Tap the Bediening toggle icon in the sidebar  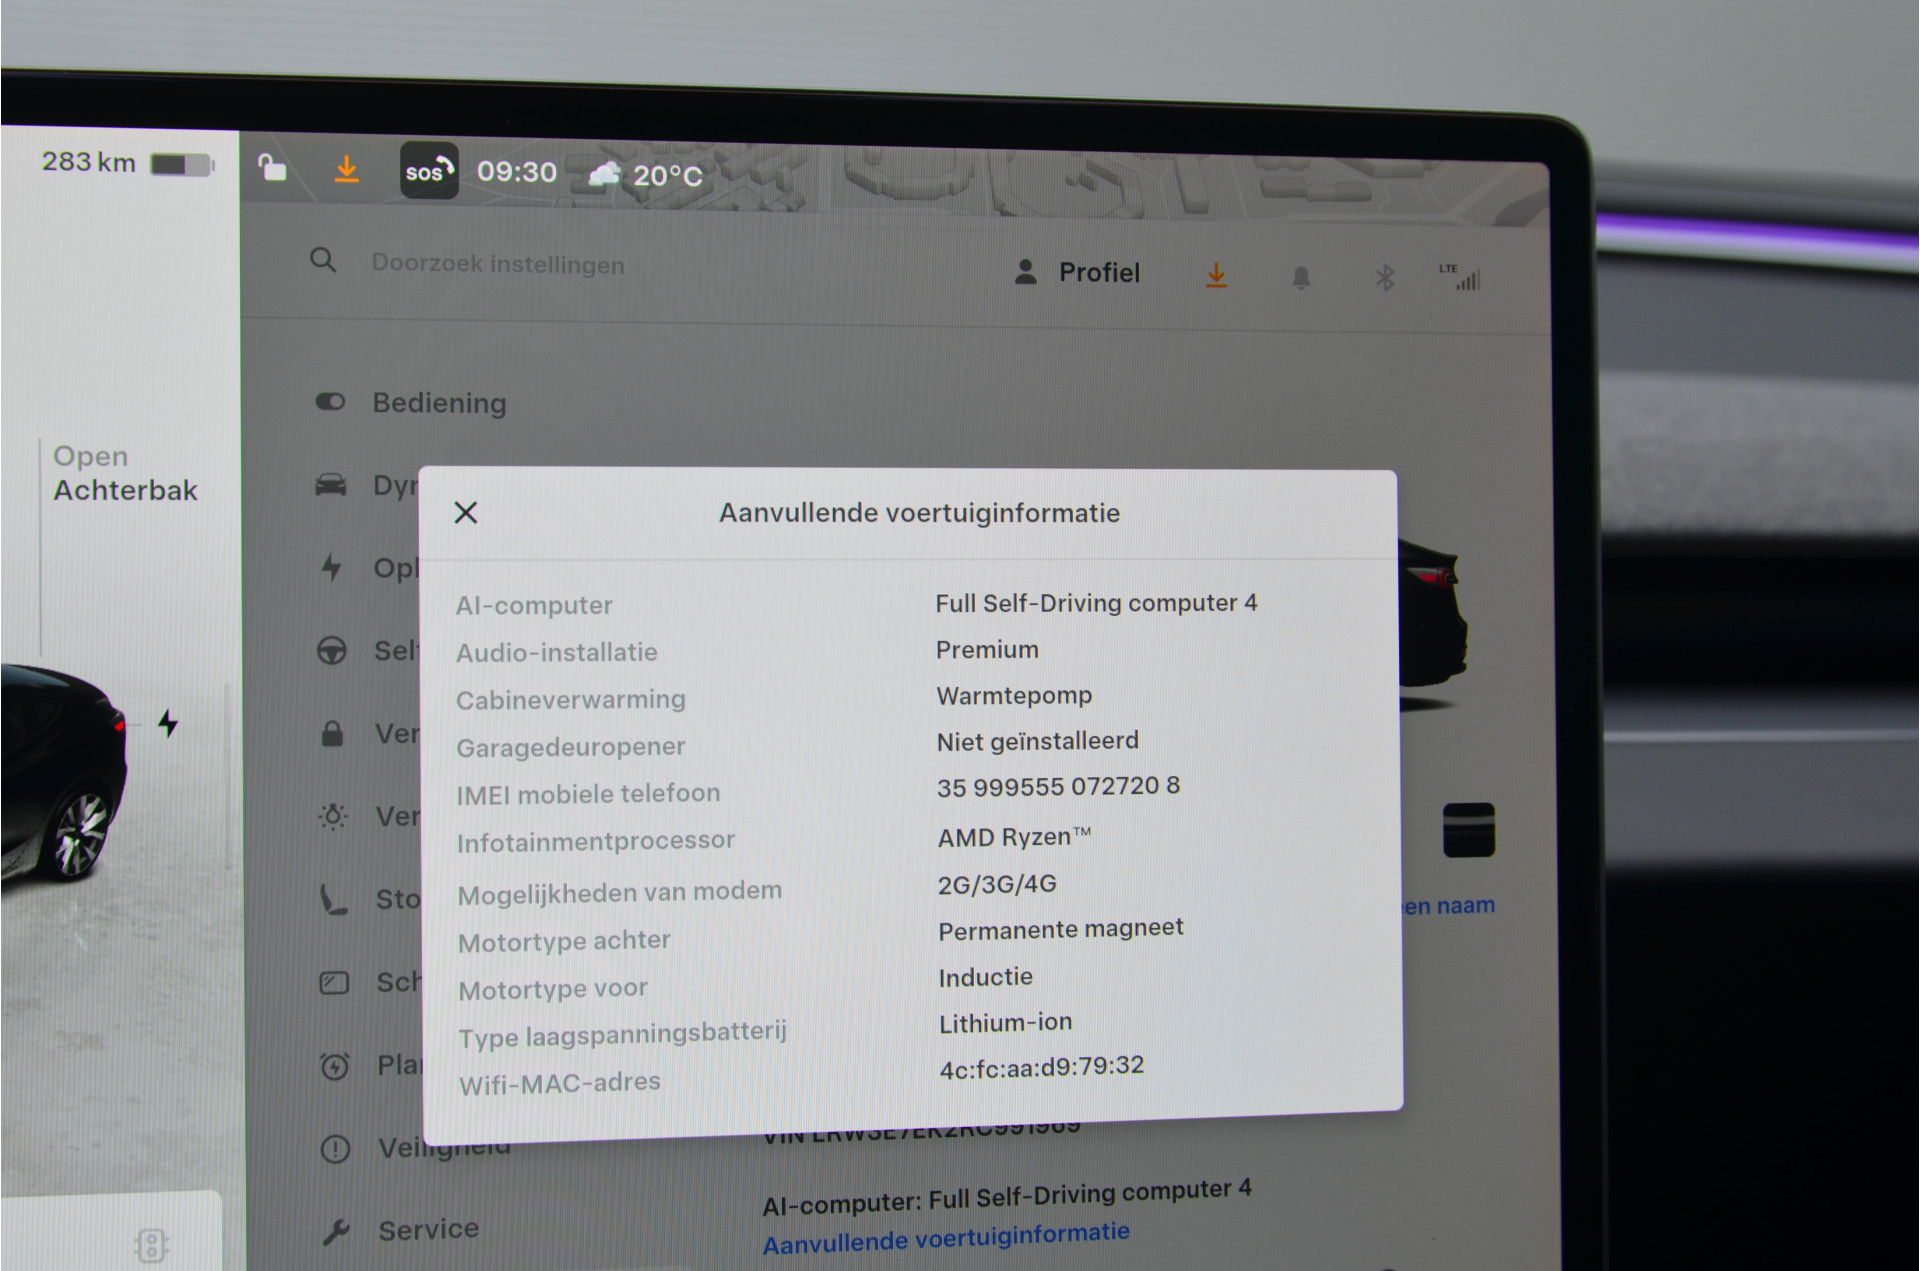point(330,402)
